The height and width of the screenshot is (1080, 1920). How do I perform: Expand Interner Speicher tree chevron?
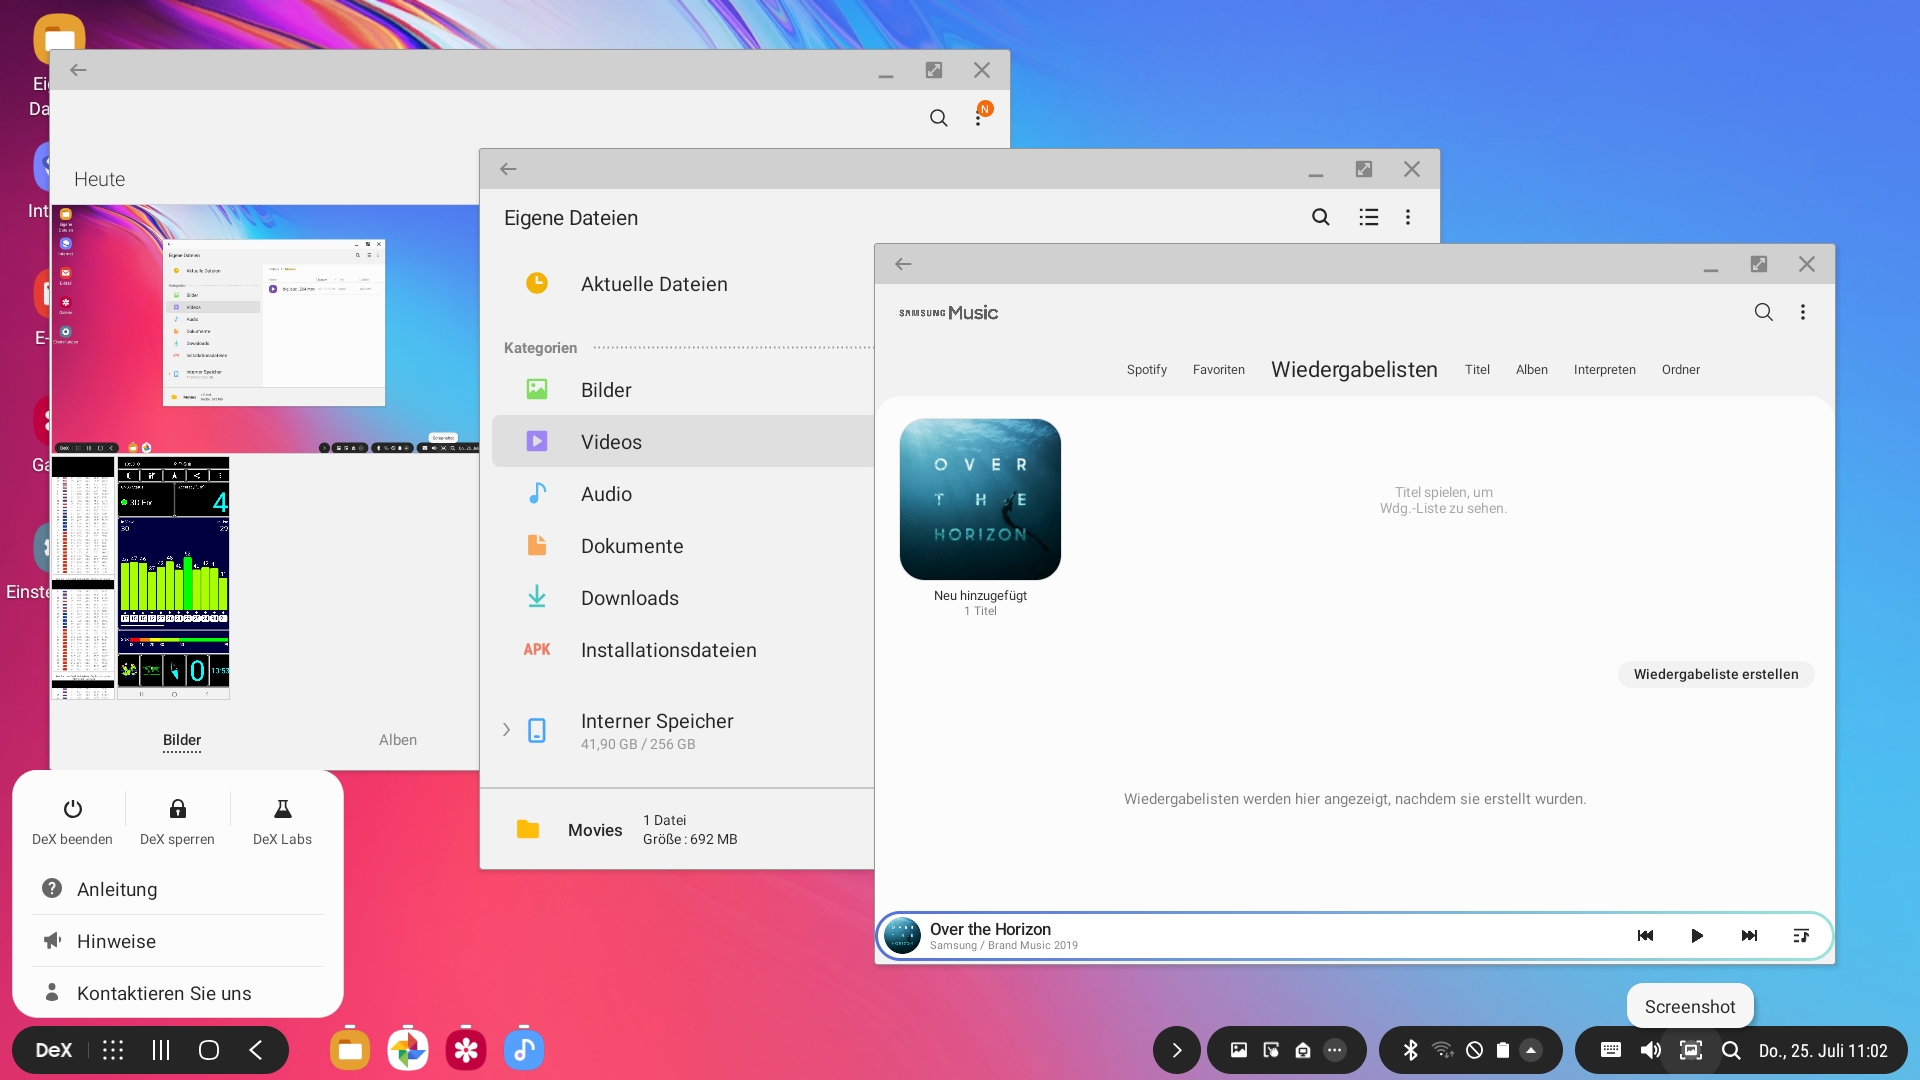tap(506, 730)
